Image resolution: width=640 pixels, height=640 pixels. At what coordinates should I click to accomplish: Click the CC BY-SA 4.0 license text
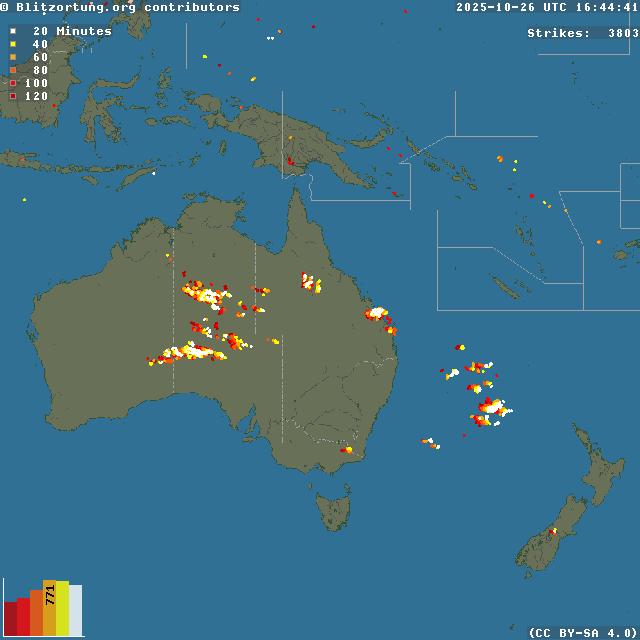[x=582, y=632]
